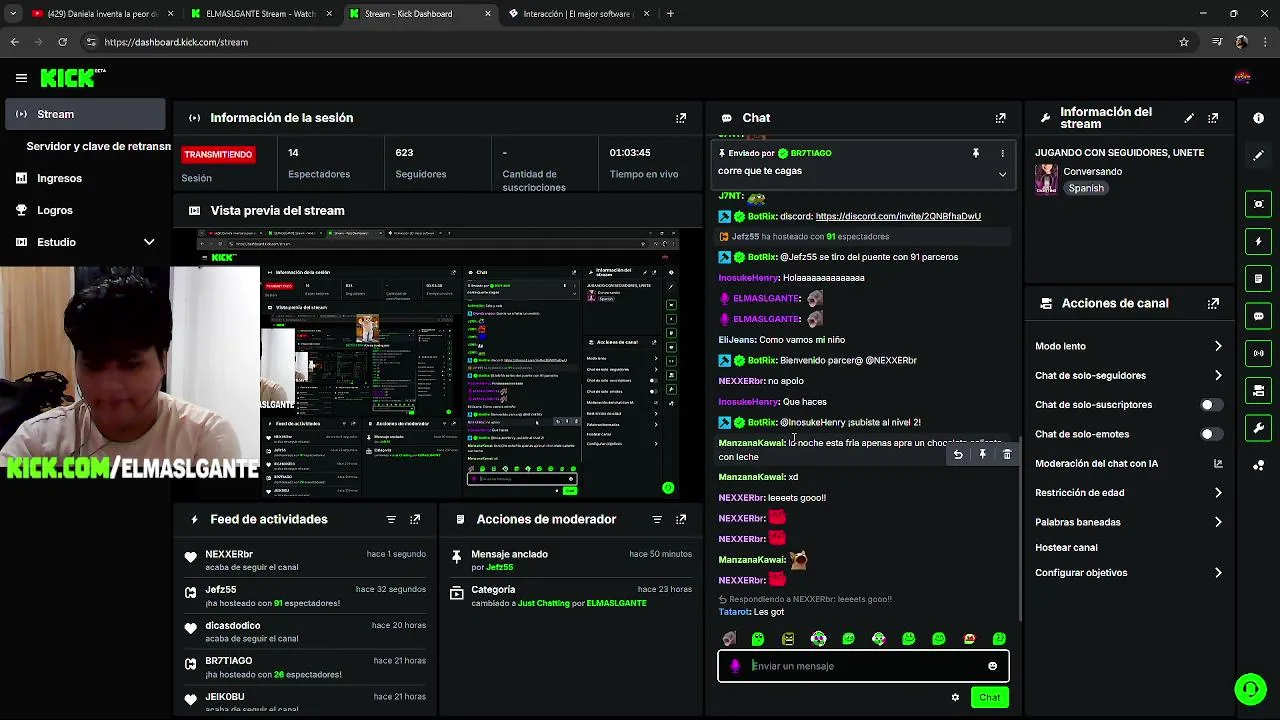Open Moderación del chat con IA
The width and height of the screenshot is (1280, 720).
[x=1096, y=463]
